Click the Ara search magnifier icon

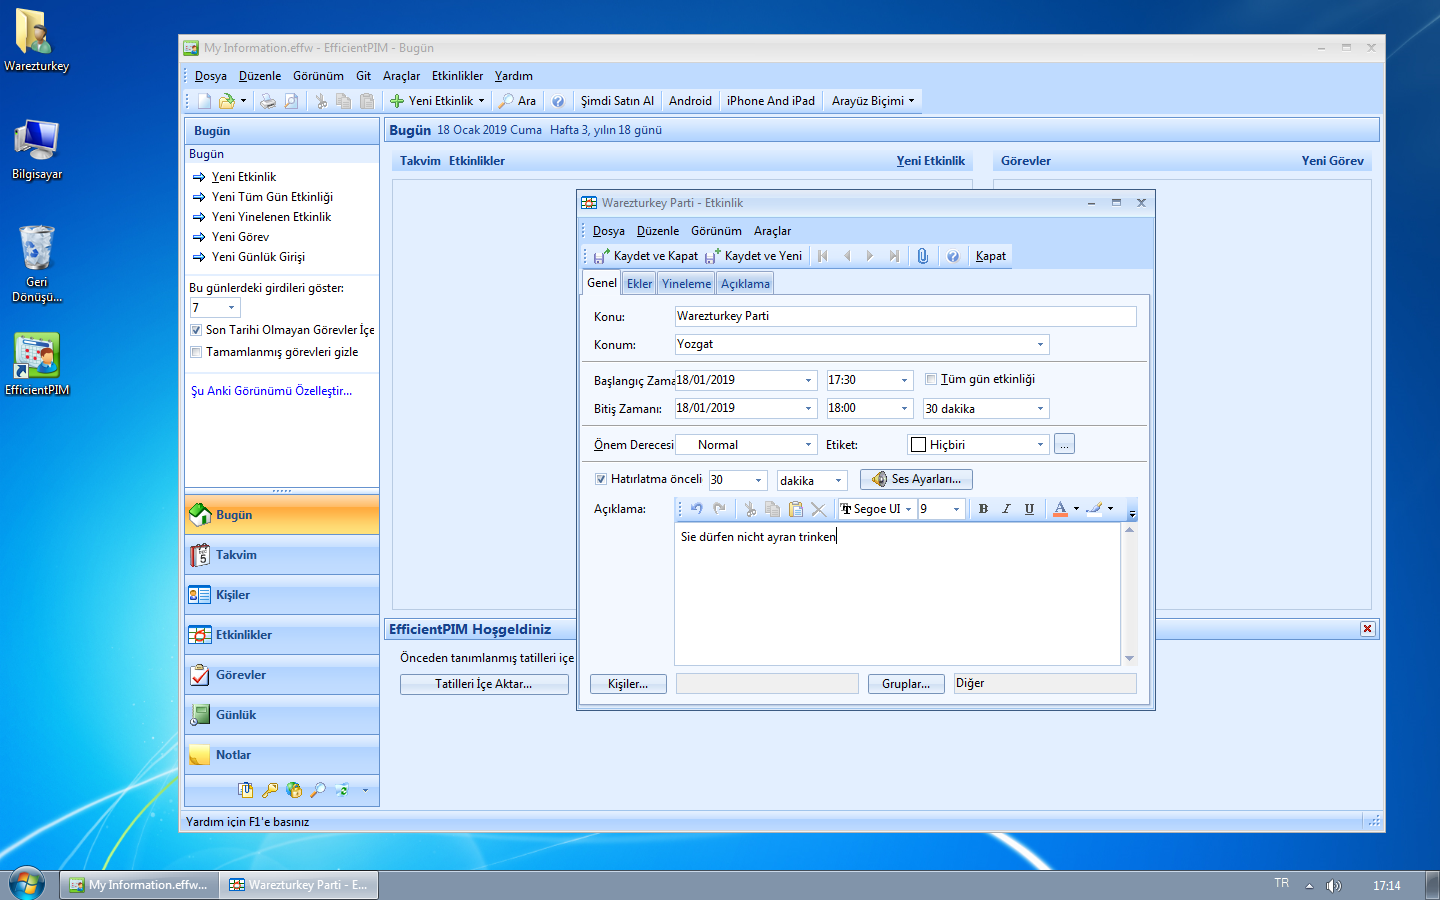coord(507,101)
